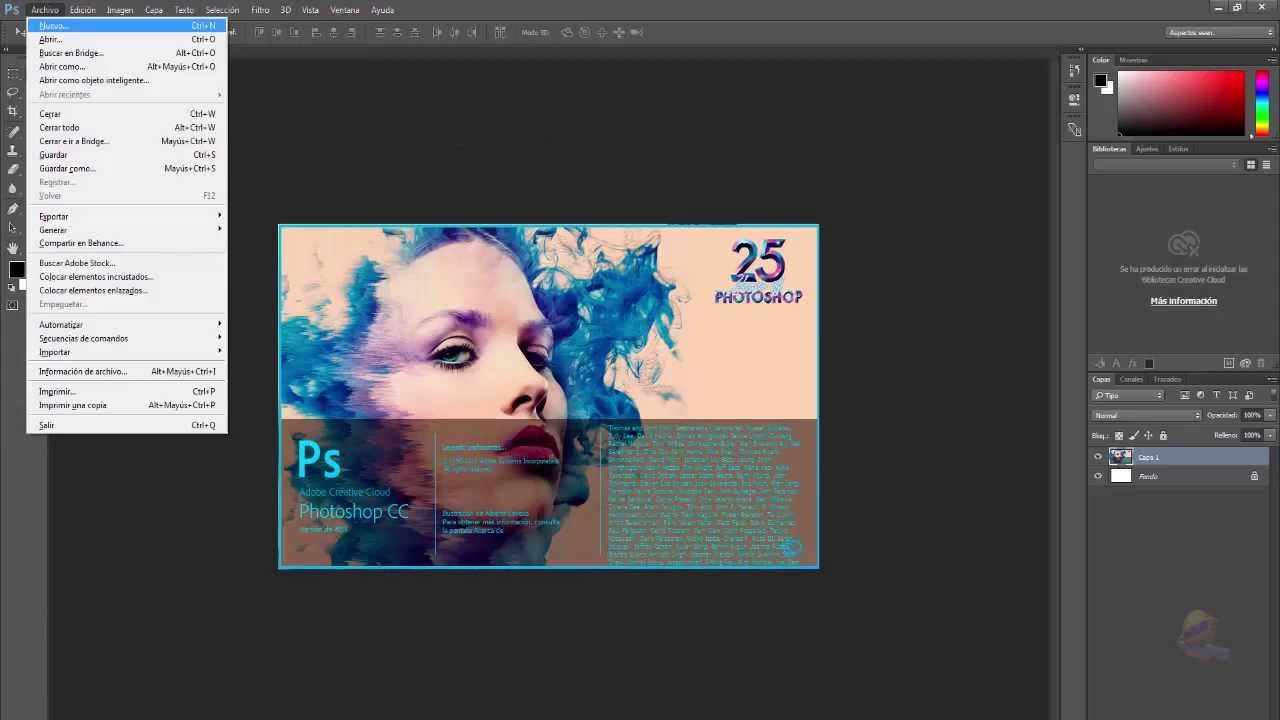Image resolution: width=1280 pixels, height=720 pixels.
Task: Switch Libraries to list view
Action: [x=1267, y=165]
